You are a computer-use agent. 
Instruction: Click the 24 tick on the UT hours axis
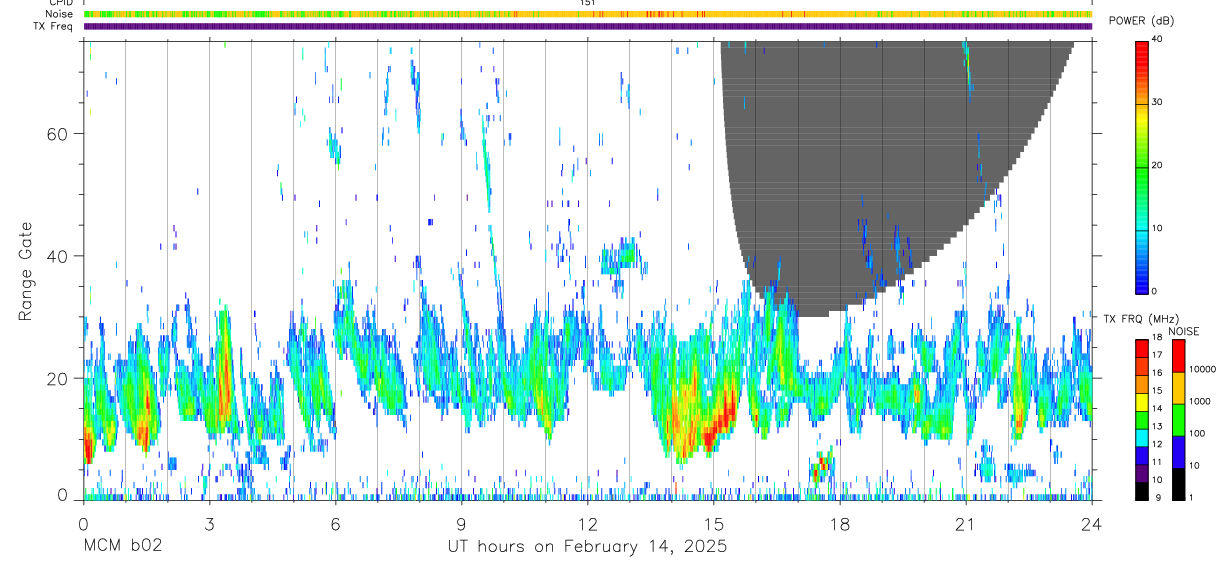coord(1091,523)
